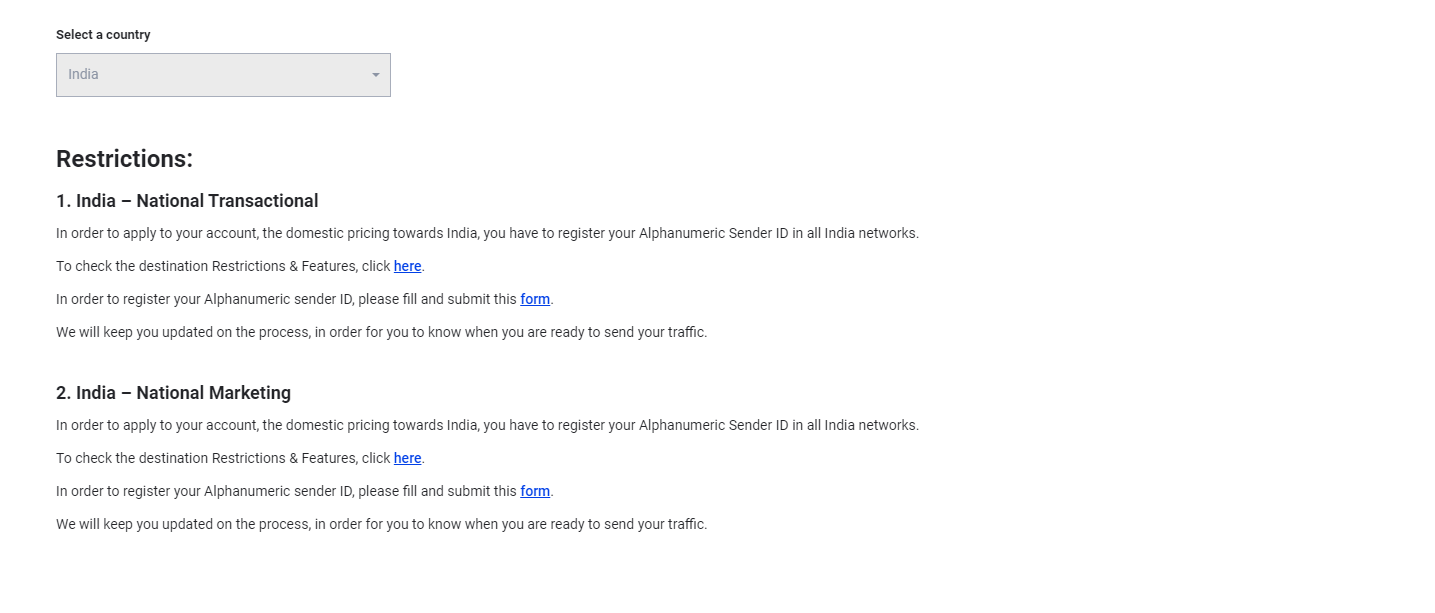Select the 'India – National Marketing' heading
Screen dimensions: 1435x613
point(173,393)
